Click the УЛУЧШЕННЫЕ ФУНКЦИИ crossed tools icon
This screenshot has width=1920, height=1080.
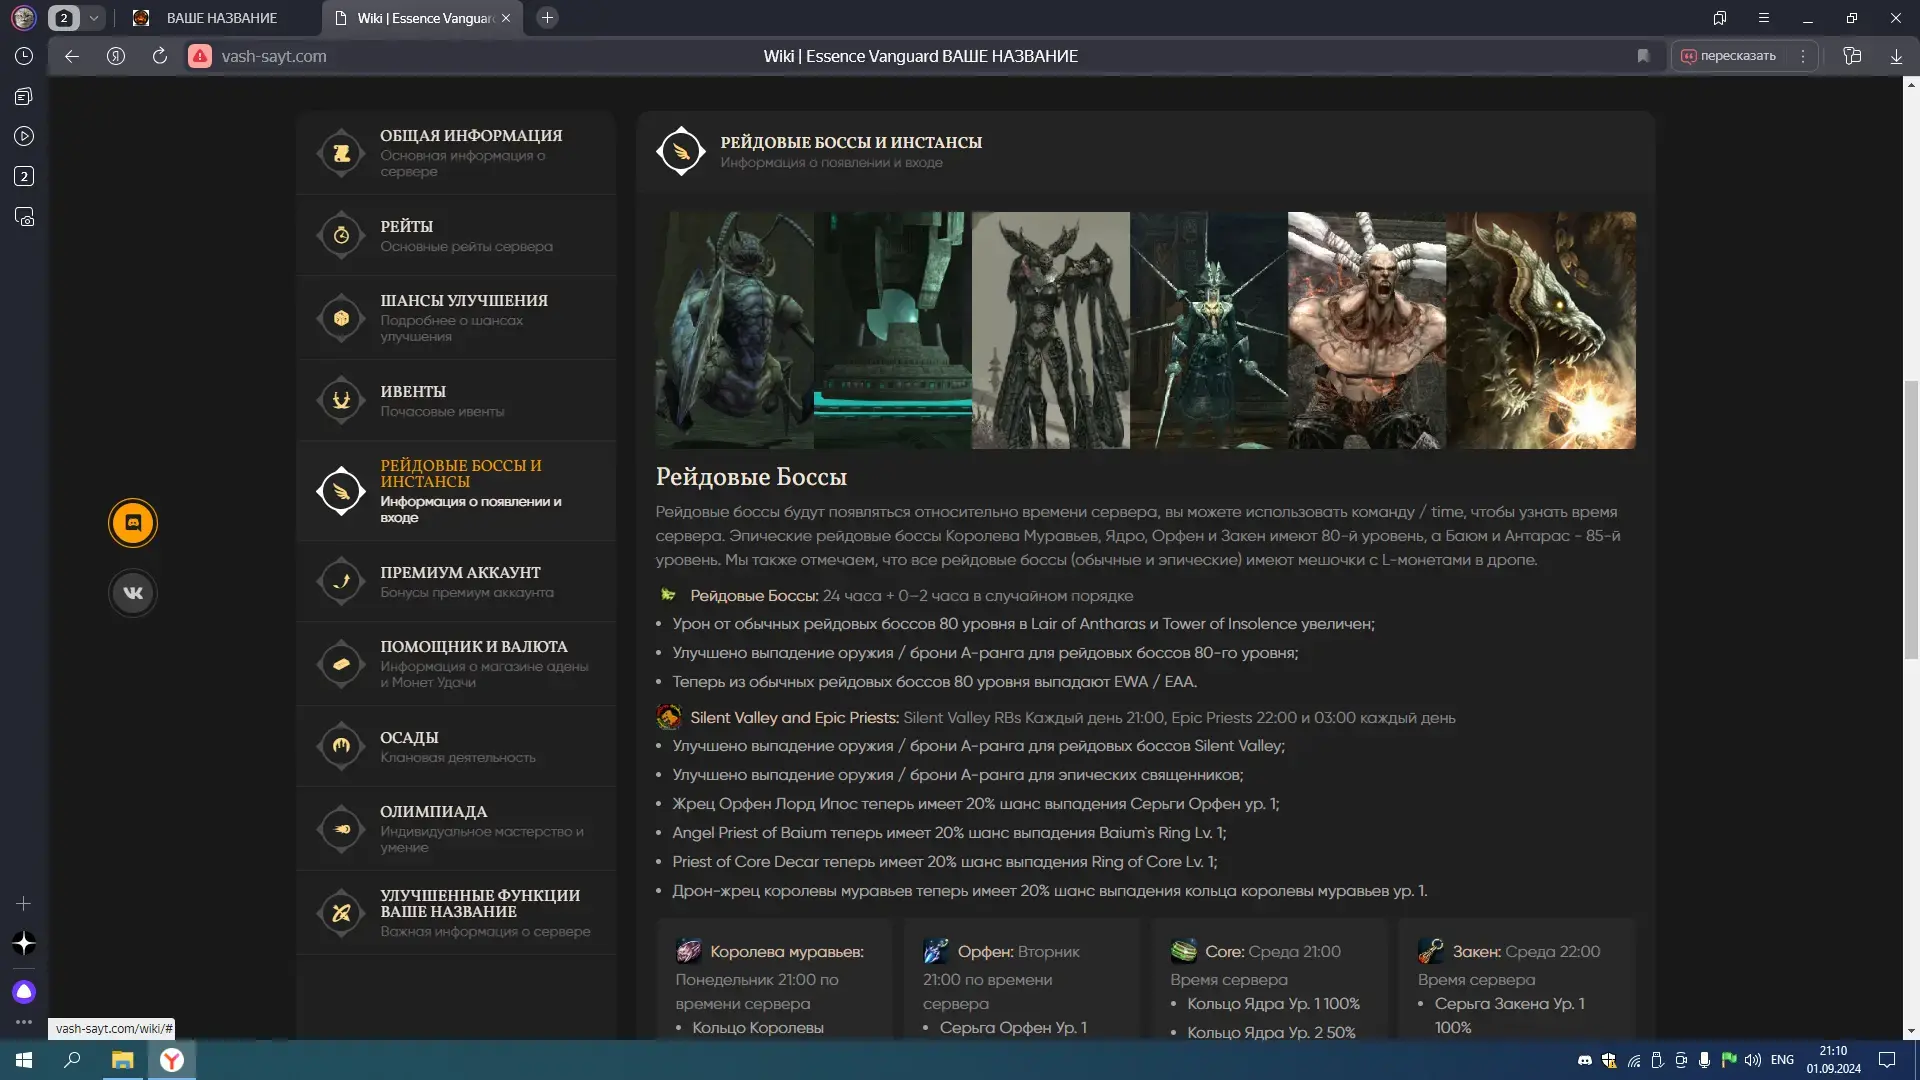coord(341,913)
